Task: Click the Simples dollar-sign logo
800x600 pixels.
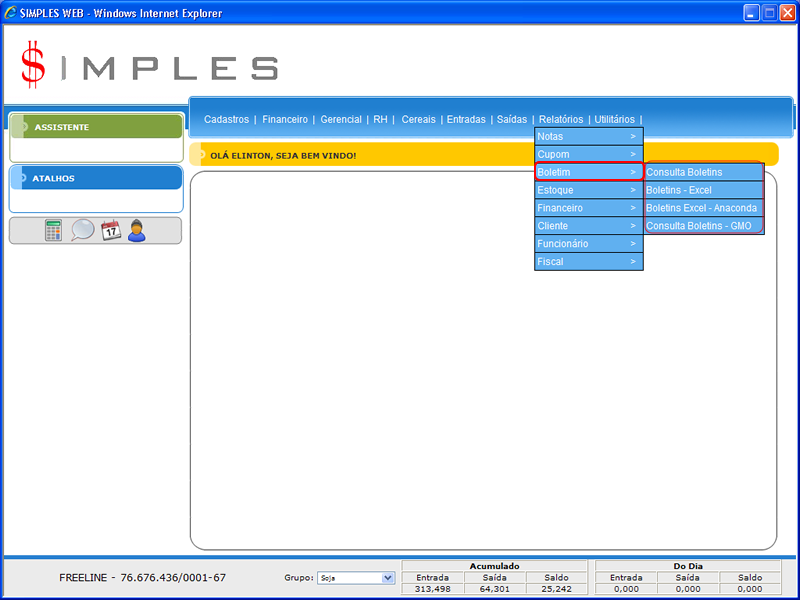Action: click(34, 64)
